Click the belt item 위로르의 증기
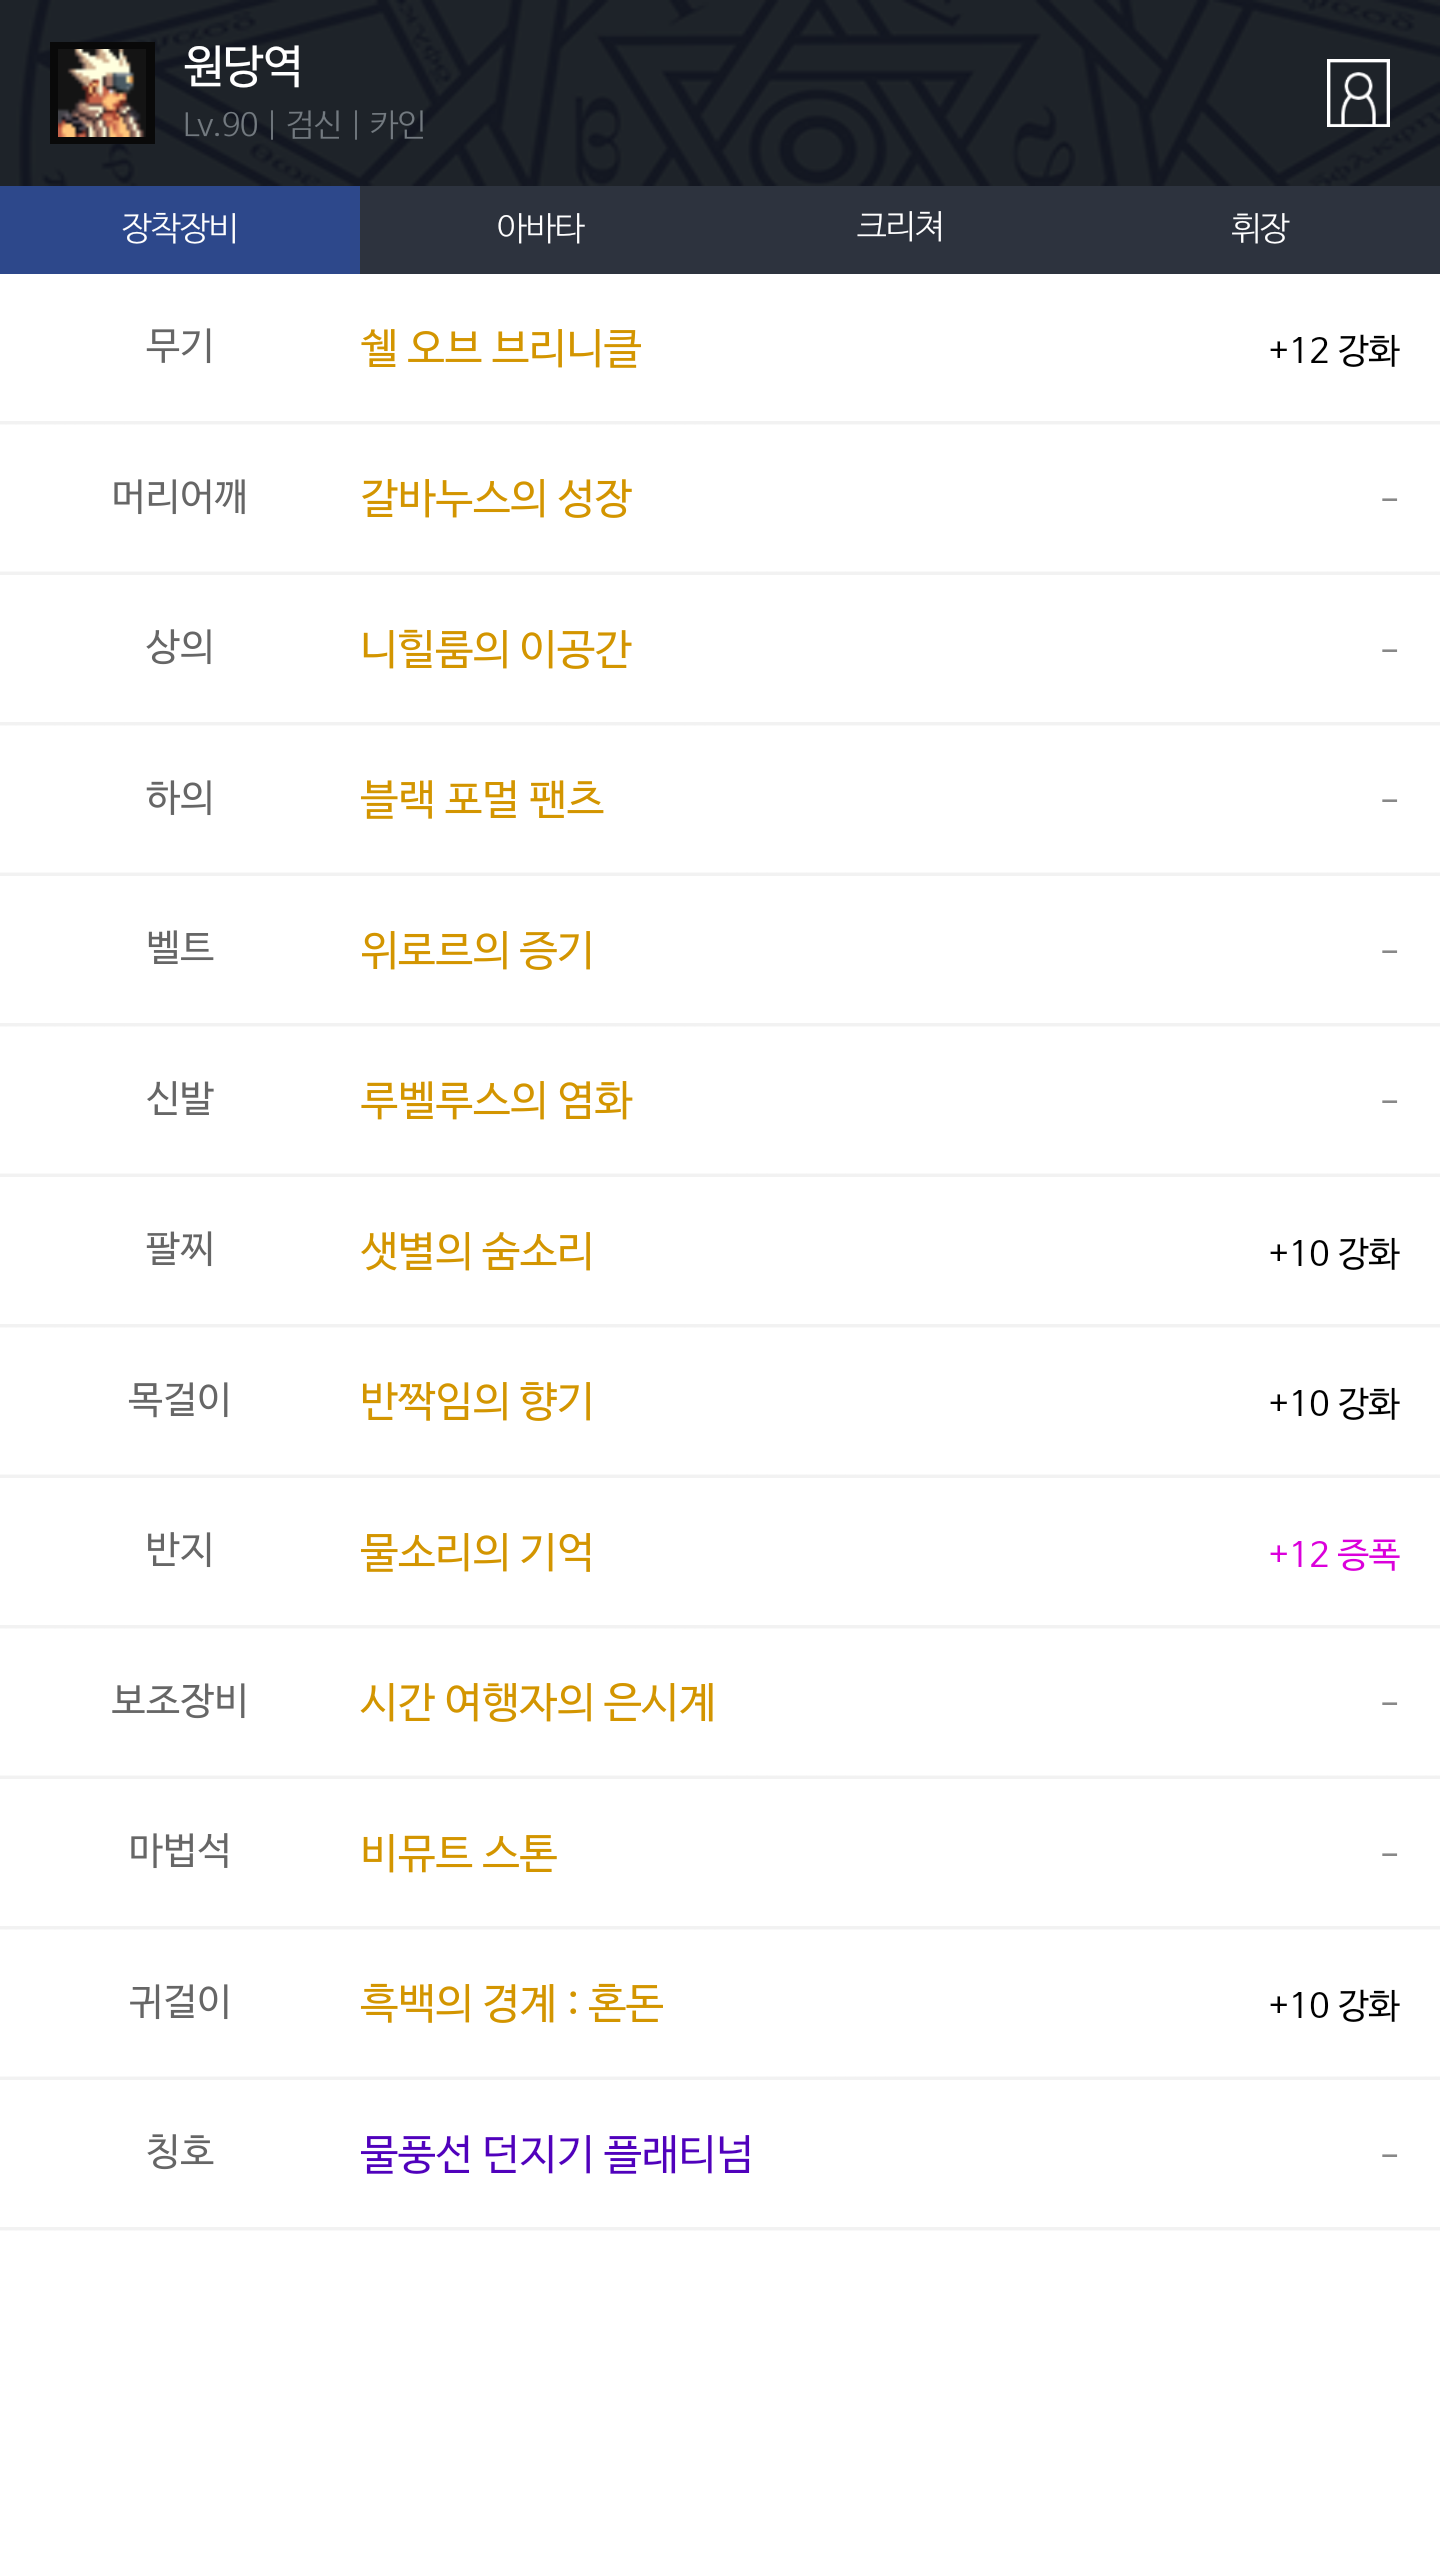The image size is (1440, 2560). pos(477,950)
